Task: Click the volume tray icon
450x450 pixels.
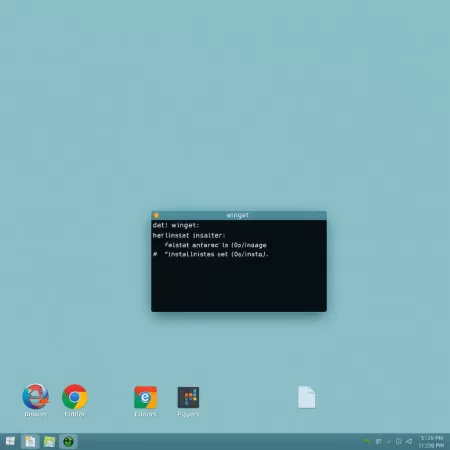Action: coord(409,441)
